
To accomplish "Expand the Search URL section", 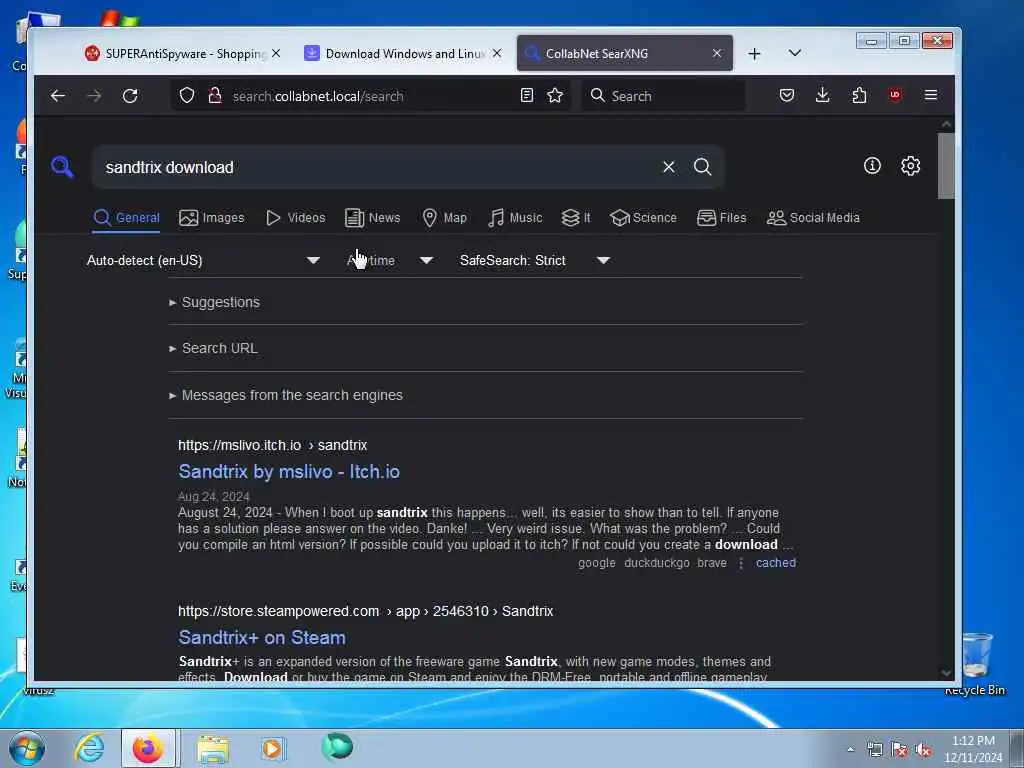I will (x=213, y=348).
